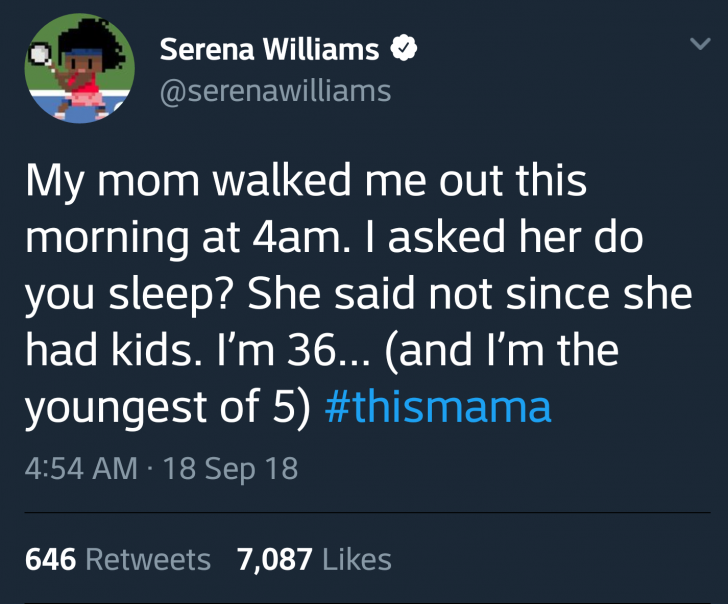728x604 pixels.
Task: Click the 7,087 like count number
Action: click(x=274, y=559)
